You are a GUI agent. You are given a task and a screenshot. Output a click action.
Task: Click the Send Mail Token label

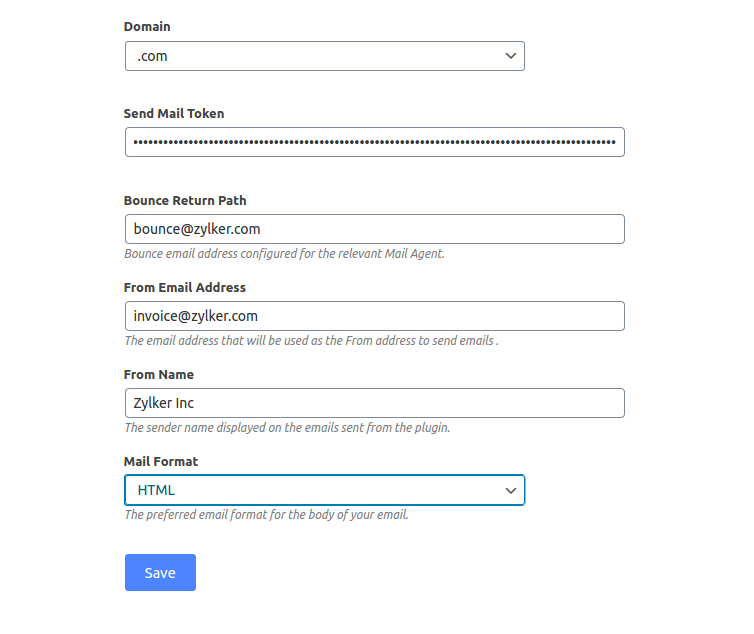coord(174,113)
